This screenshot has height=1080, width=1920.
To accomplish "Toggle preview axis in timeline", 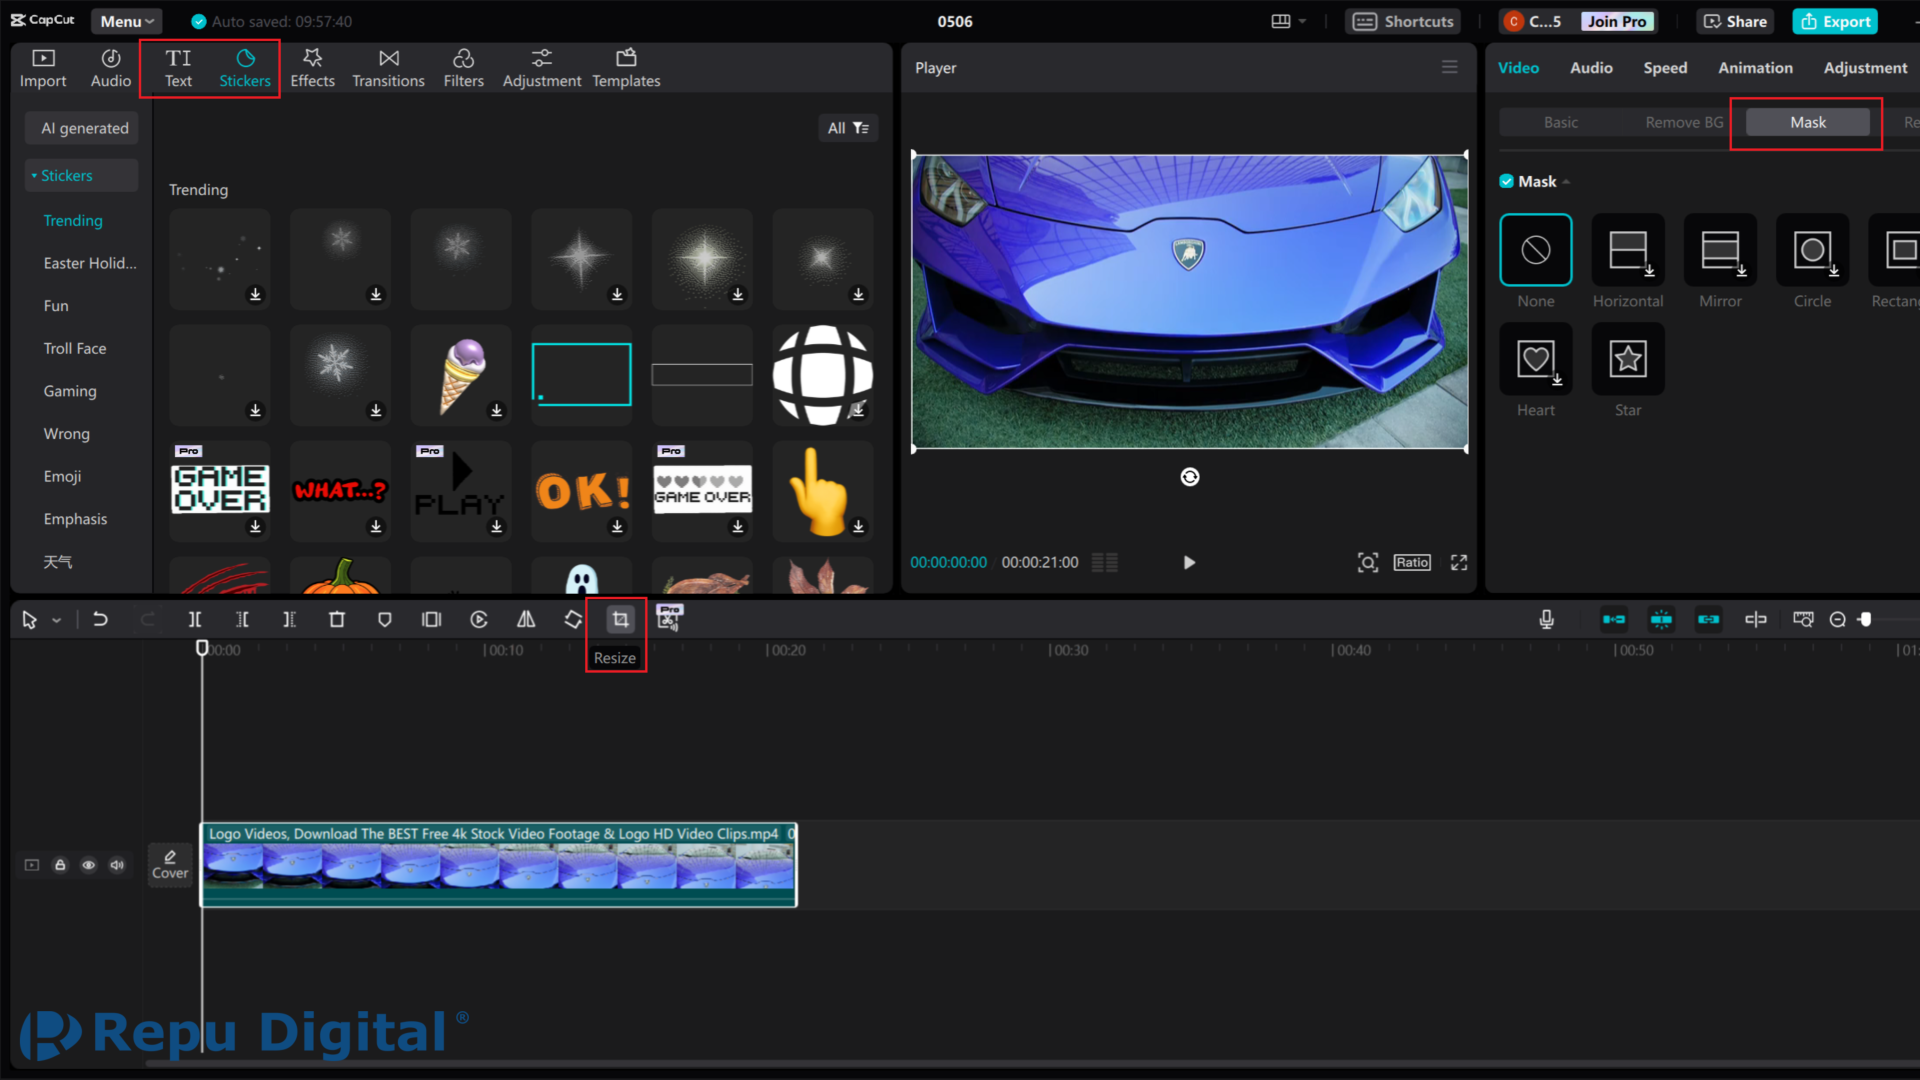I will coord(1756,620).
